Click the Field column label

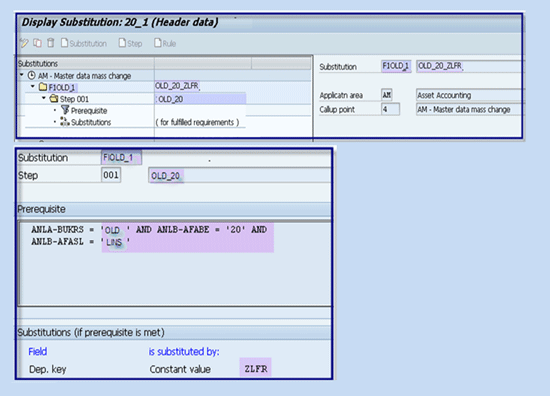(x=38, y=351)
